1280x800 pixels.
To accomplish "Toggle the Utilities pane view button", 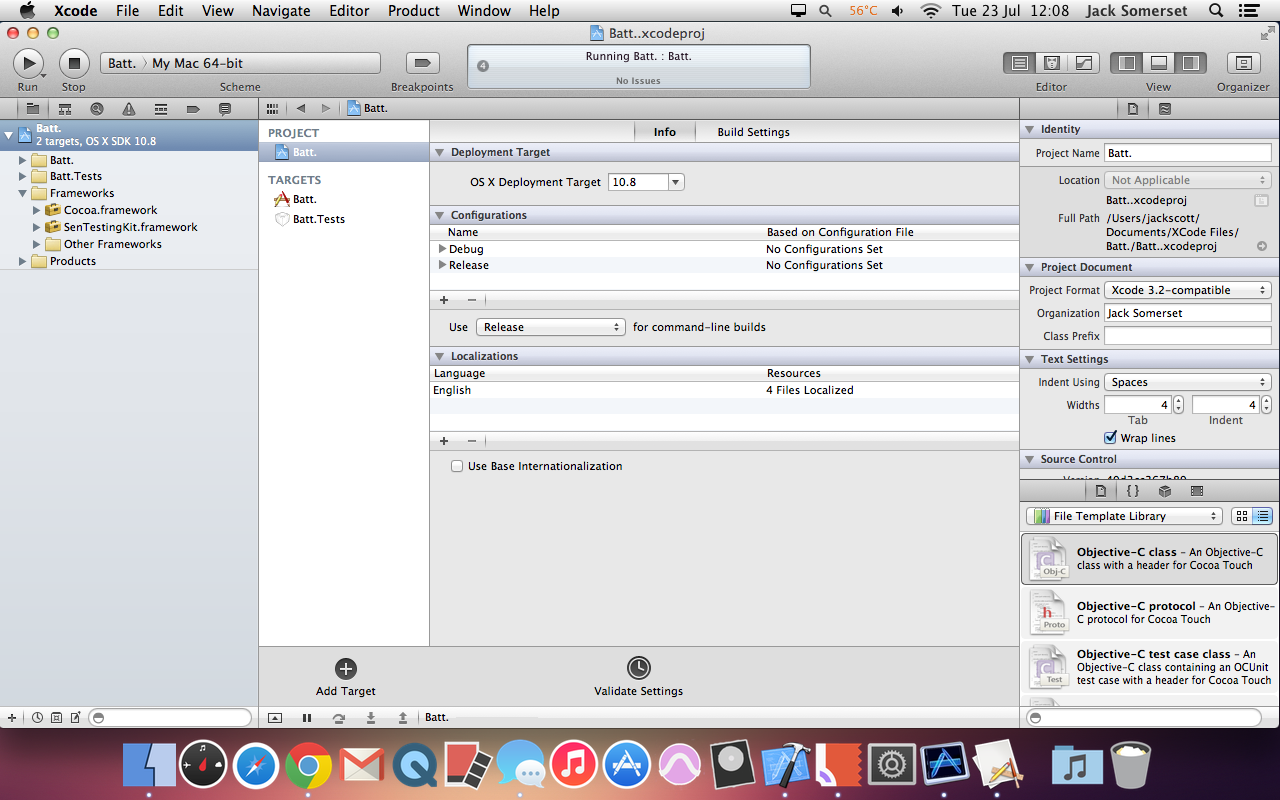I will pos(1190,63).
